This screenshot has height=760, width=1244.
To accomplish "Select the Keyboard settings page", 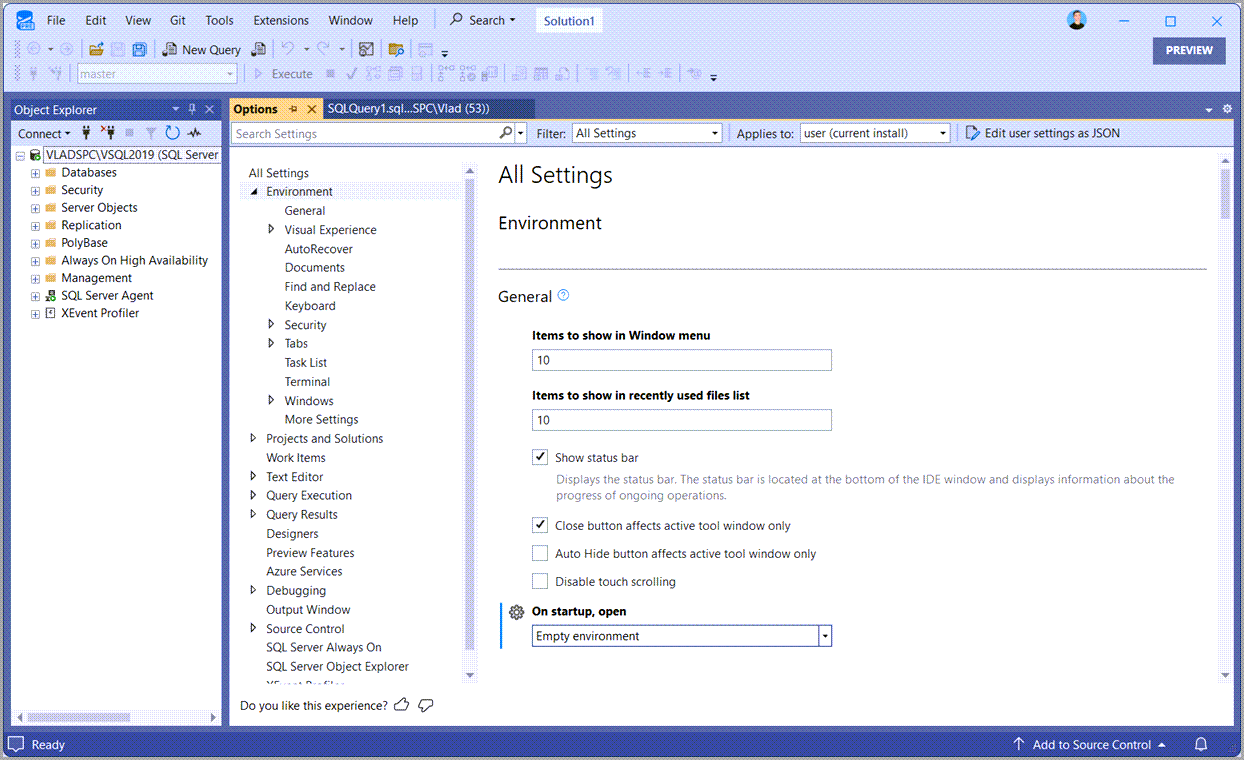I will pos(310,306).
